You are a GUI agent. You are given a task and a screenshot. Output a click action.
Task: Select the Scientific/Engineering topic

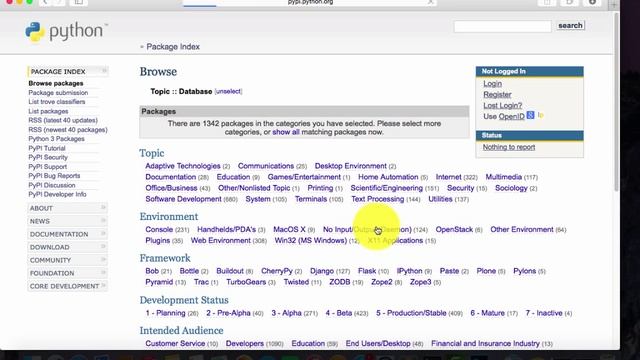tap(387, 188)
